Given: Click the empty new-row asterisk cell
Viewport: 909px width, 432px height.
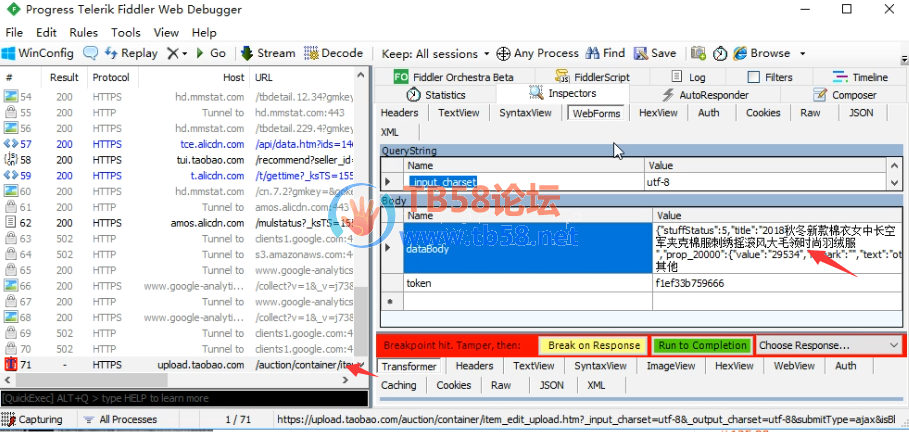Looking at the screenshot, I should point(392,301).
